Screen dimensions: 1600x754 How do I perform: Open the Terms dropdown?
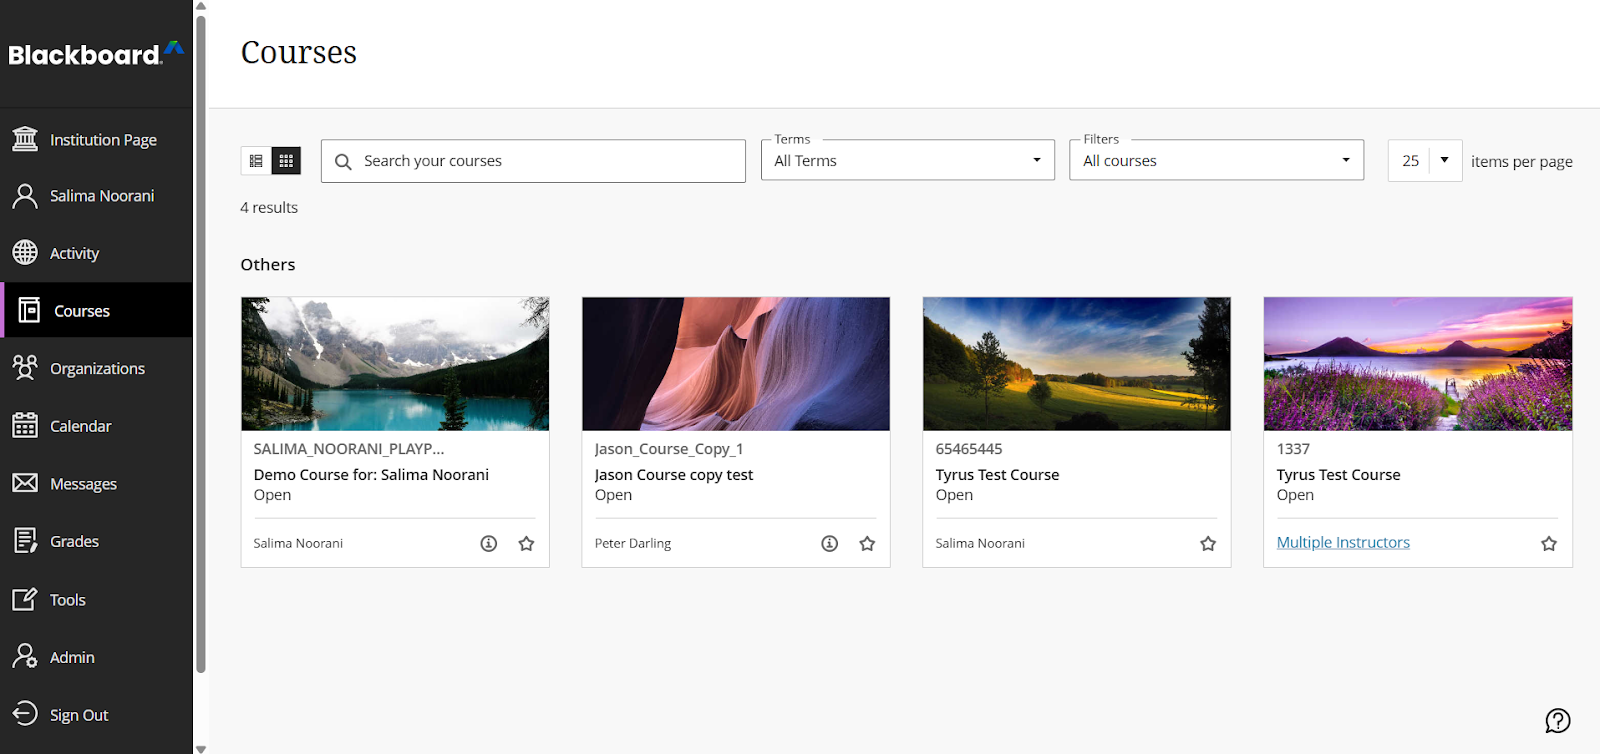point(908,160)
